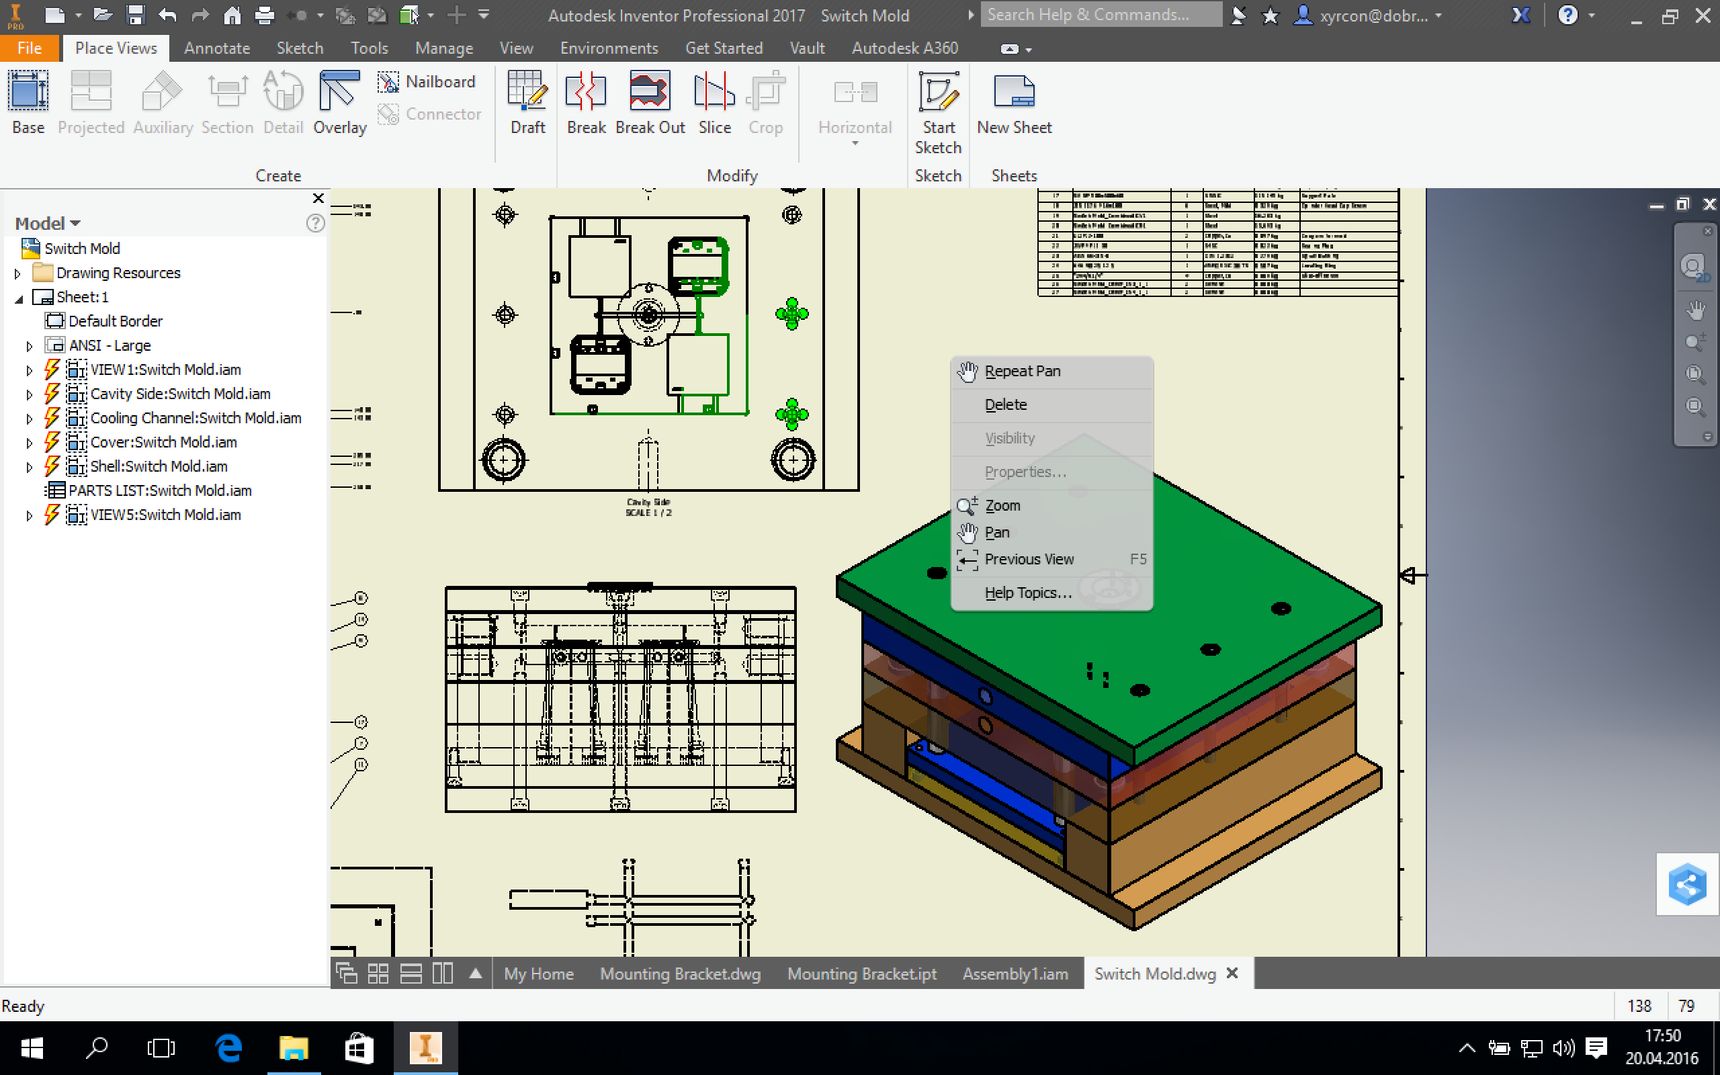Close the Switch Mold.dwg tab
The height and width of the screenshot is (1075, 1720).
point(1232,973)
